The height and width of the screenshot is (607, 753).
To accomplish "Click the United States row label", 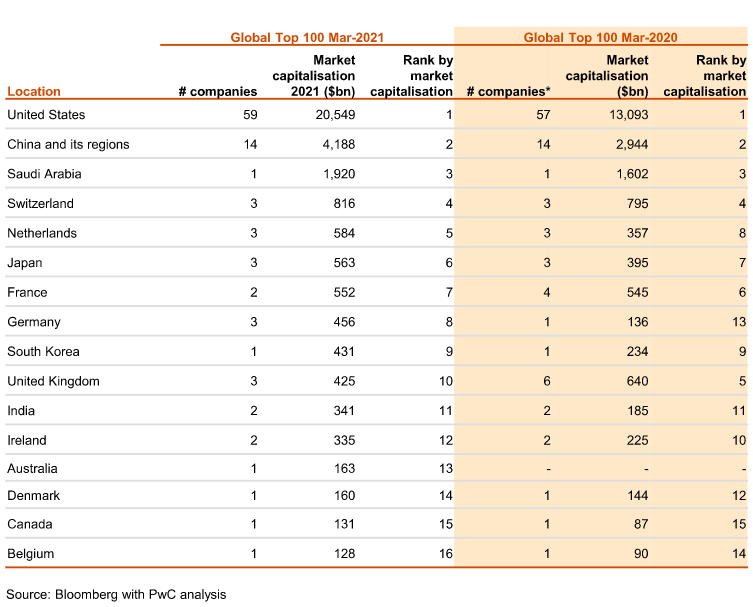I will 46,115.
